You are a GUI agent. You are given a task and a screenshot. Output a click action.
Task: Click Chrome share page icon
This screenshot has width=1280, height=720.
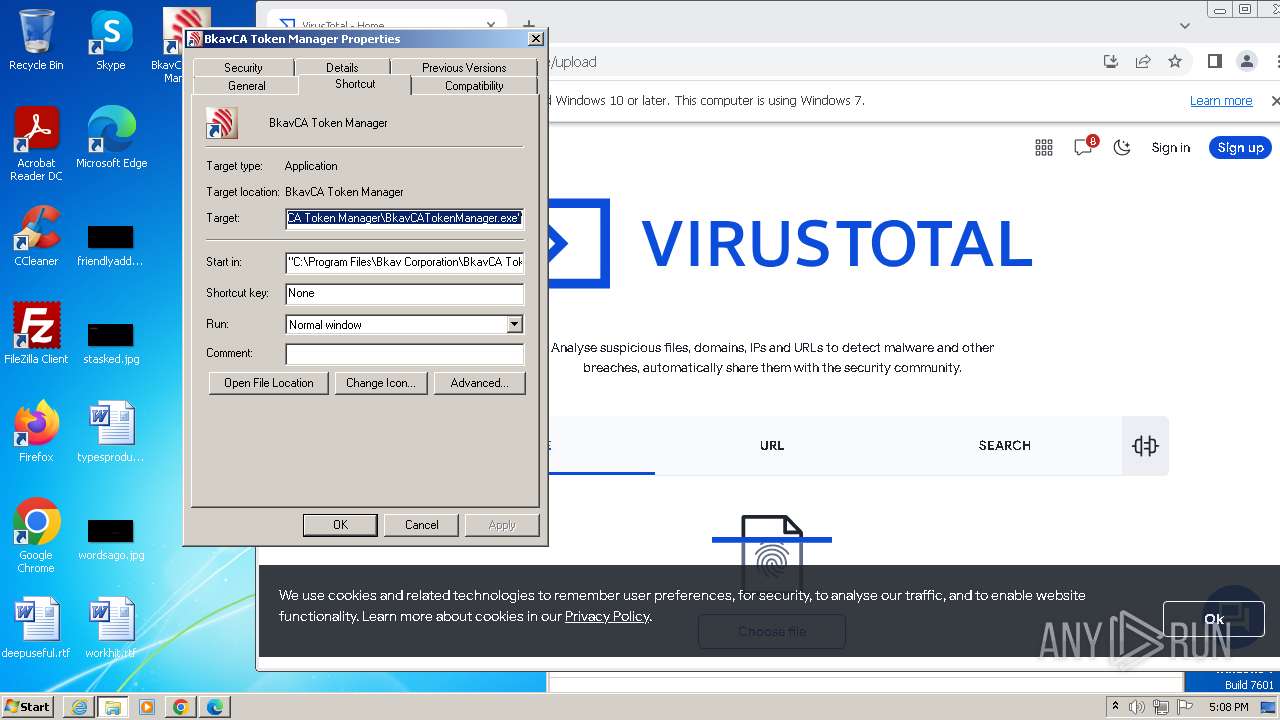click(1143, 61)
